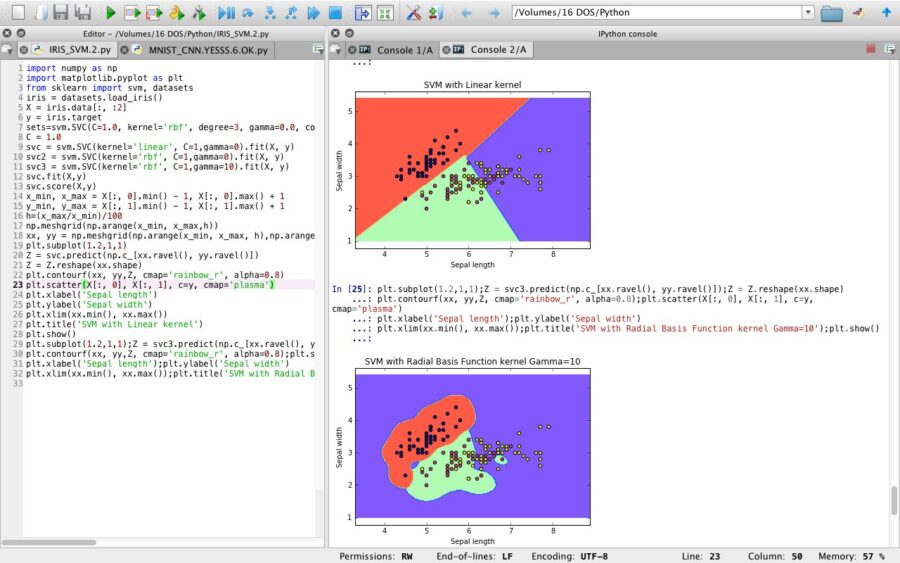Image resolution: width=900 pixels, height=563 pixels.
Task: Open the PYTHONPATH manager
Action: [x=435, y=12]
